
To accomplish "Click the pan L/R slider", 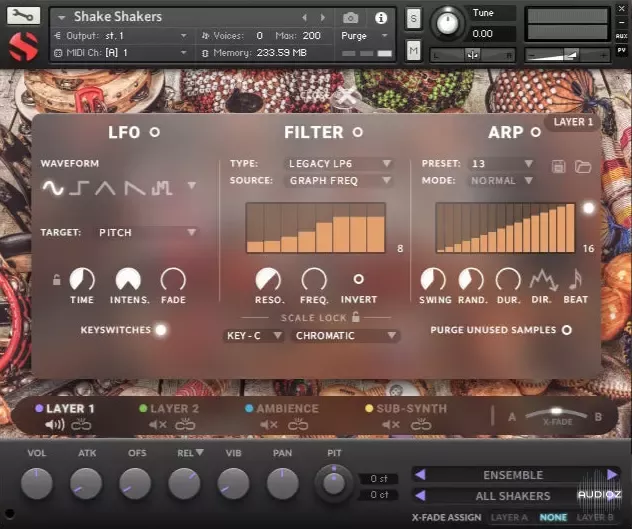I will [472, 54].
